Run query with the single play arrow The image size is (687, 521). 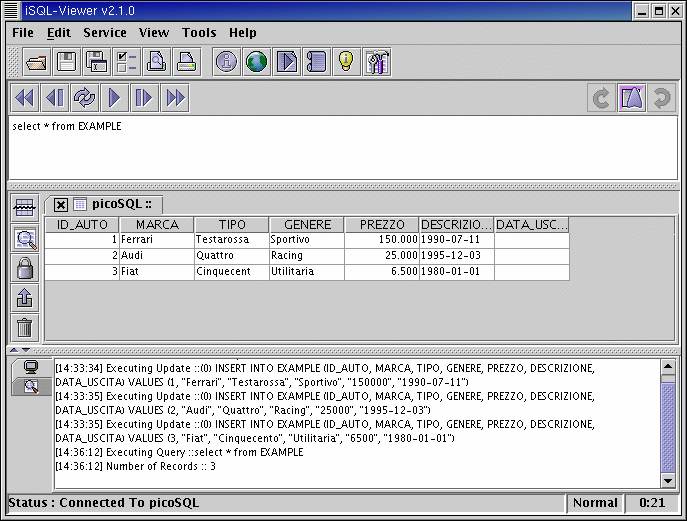115,98
